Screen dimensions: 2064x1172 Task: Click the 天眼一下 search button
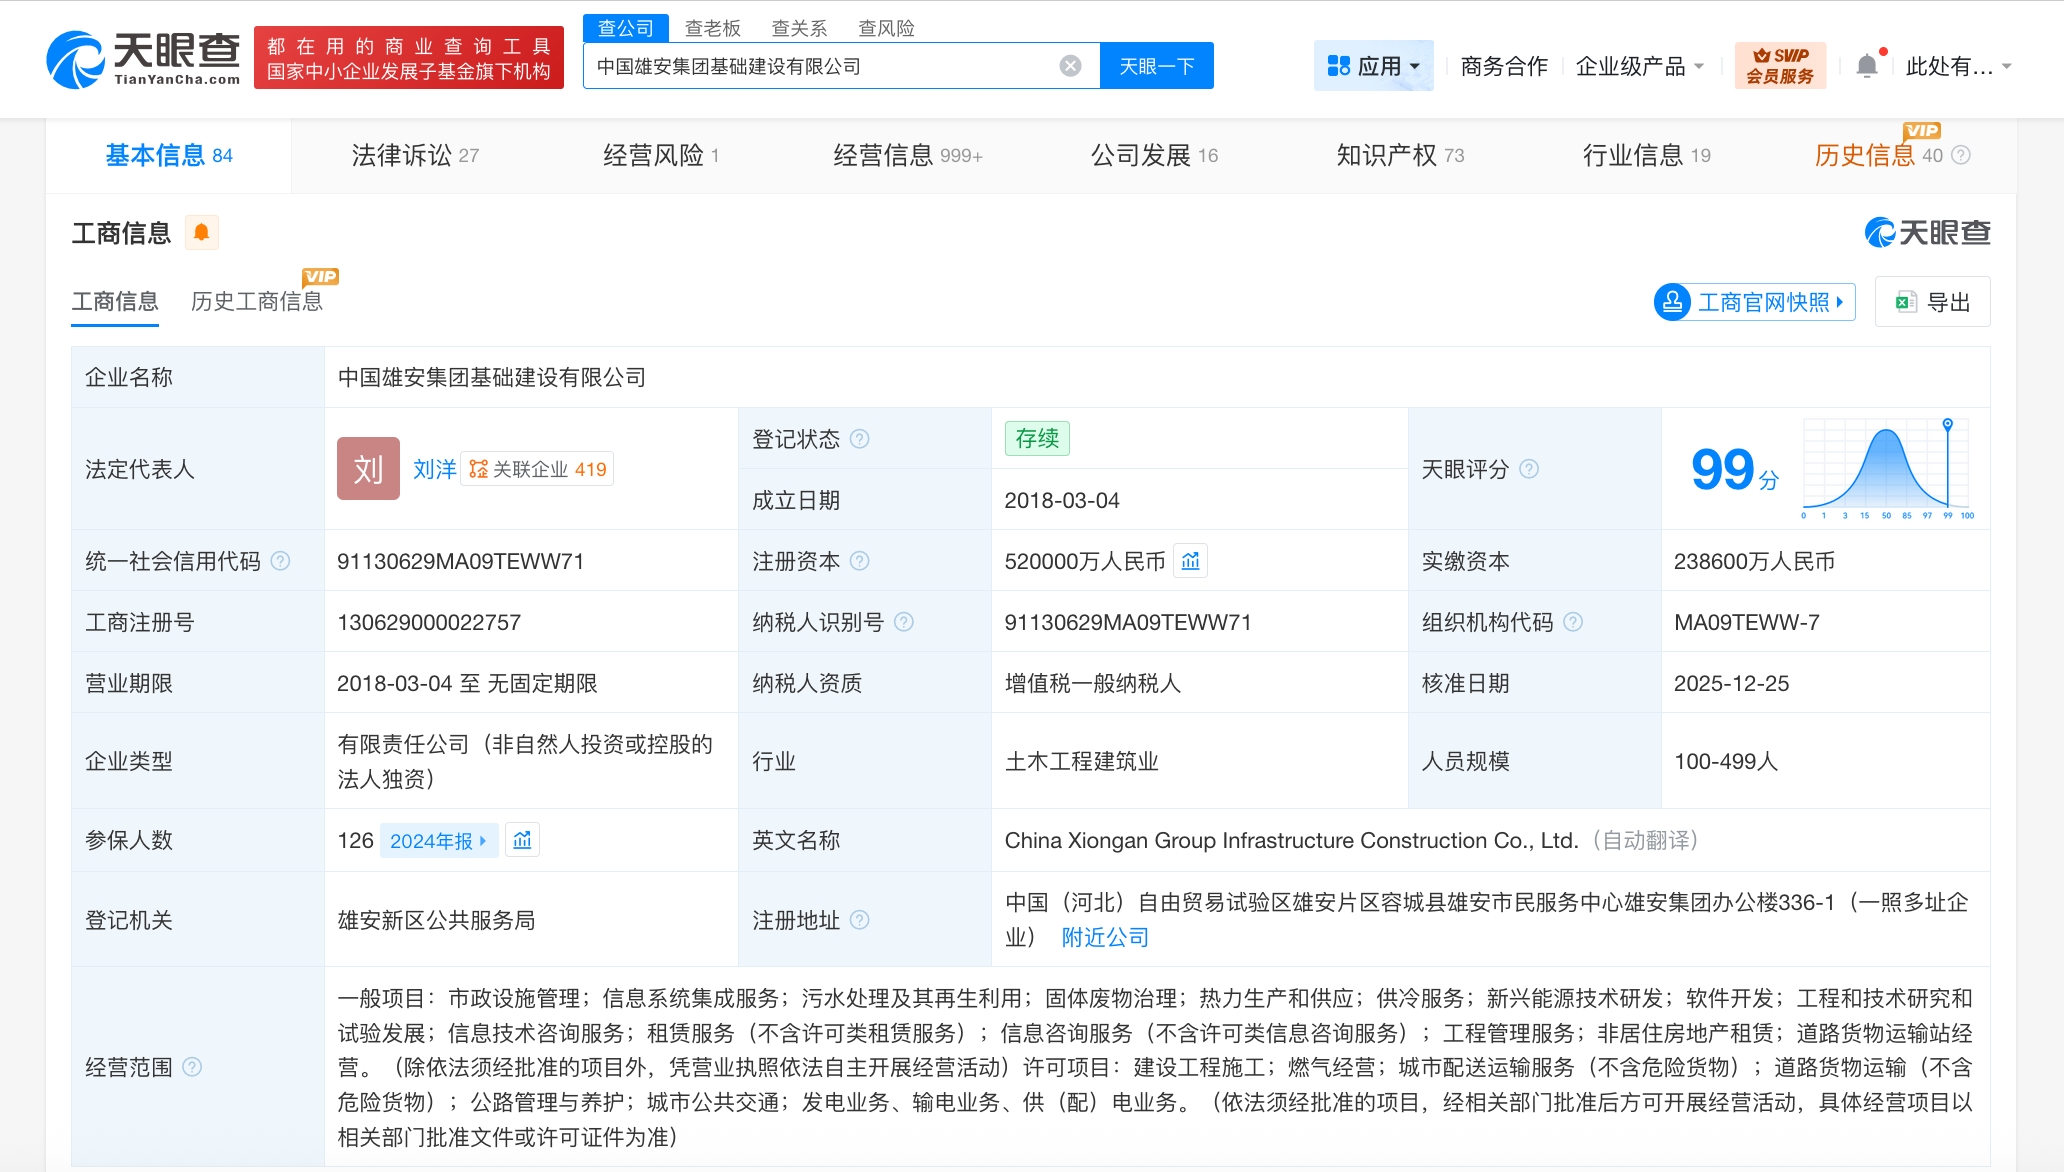pyautogui.click(x=1156, y=66)
